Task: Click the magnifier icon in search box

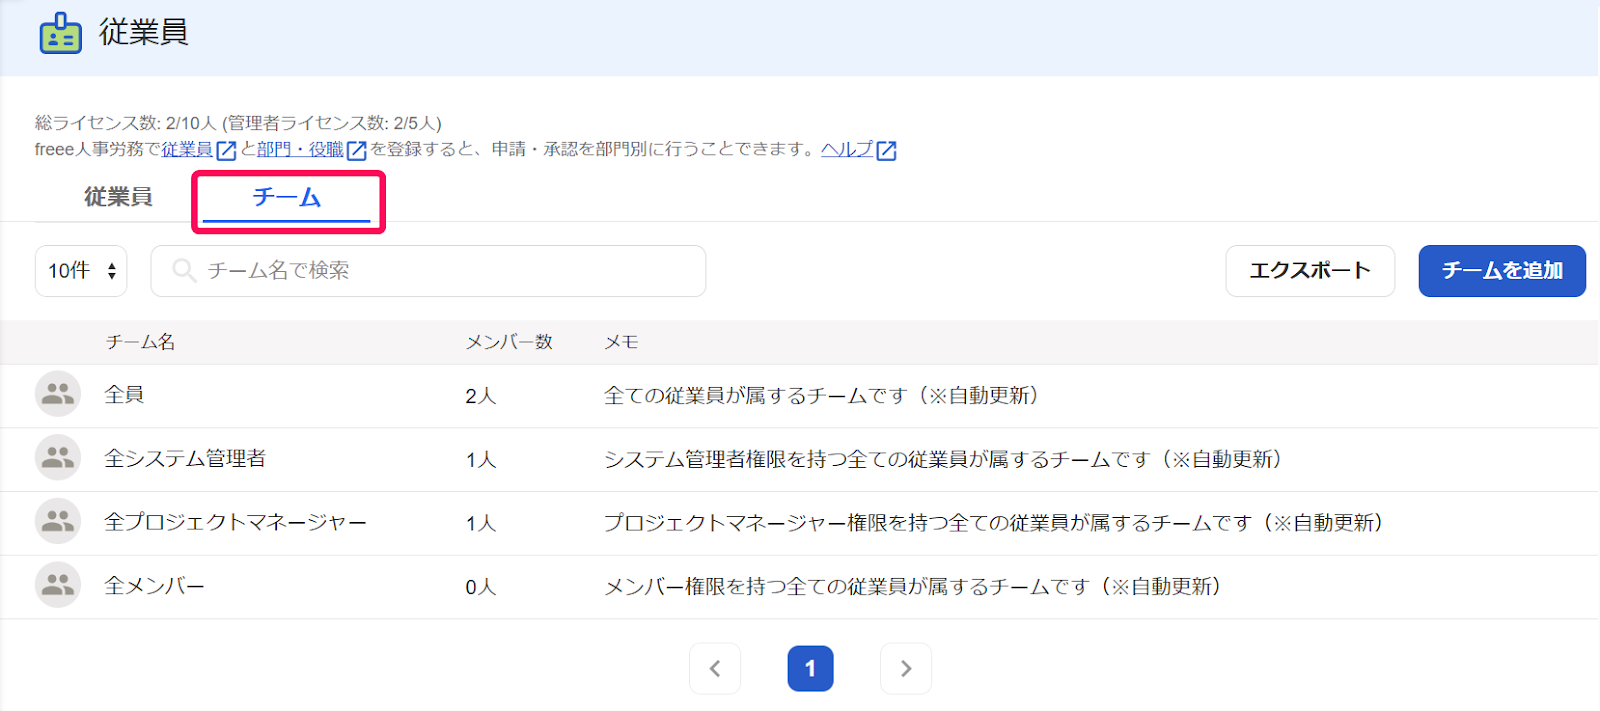Action: [x=184, y=271]
